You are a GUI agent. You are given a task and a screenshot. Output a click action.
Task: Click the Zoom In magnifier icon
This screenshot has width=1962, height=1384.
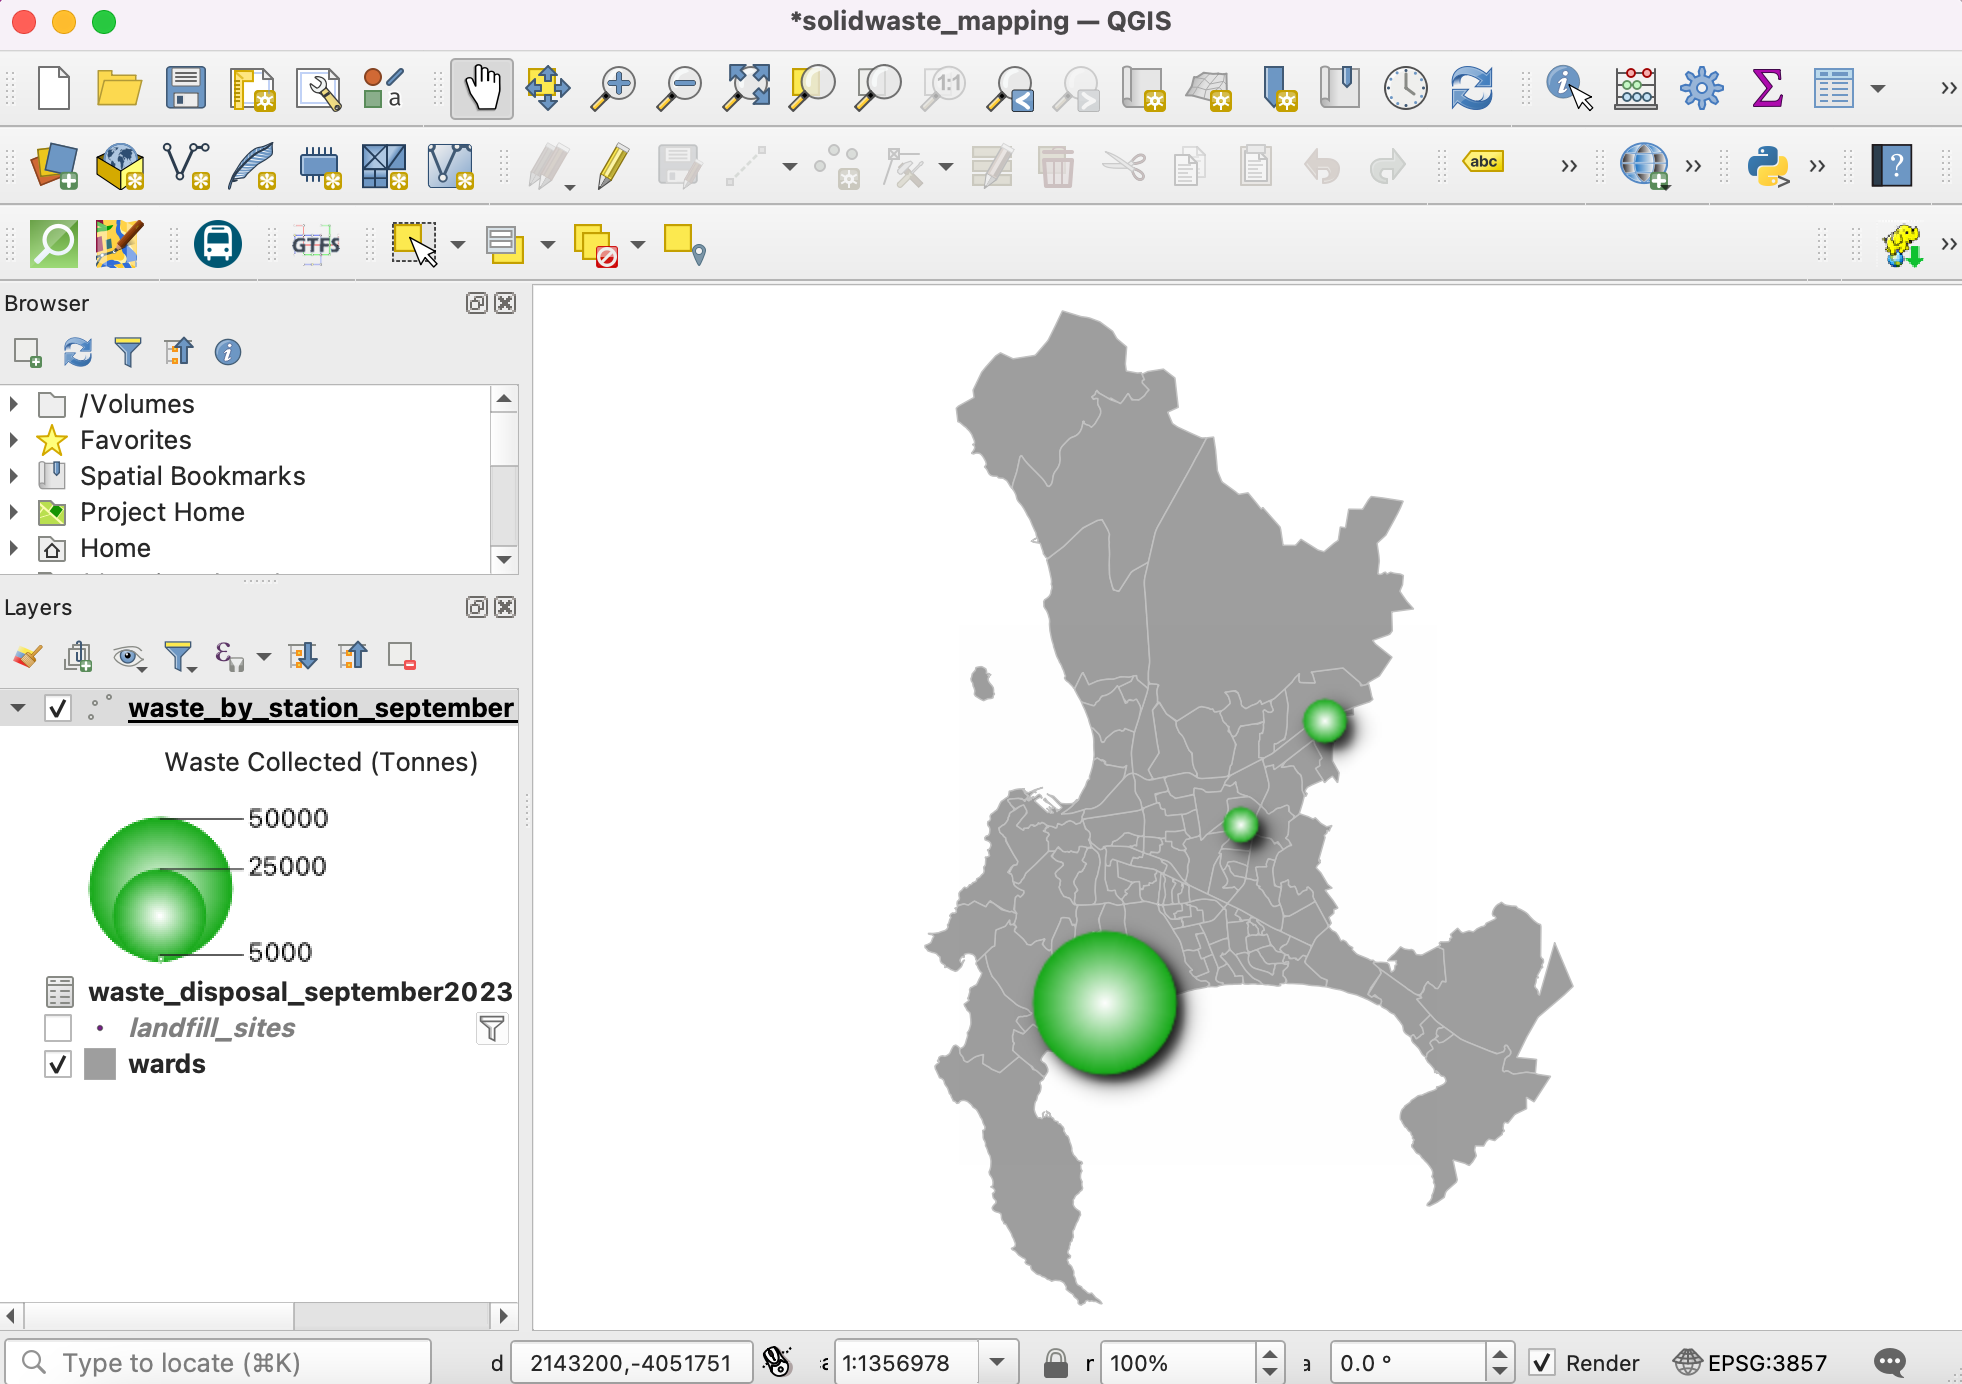click(x=613, y=89)
